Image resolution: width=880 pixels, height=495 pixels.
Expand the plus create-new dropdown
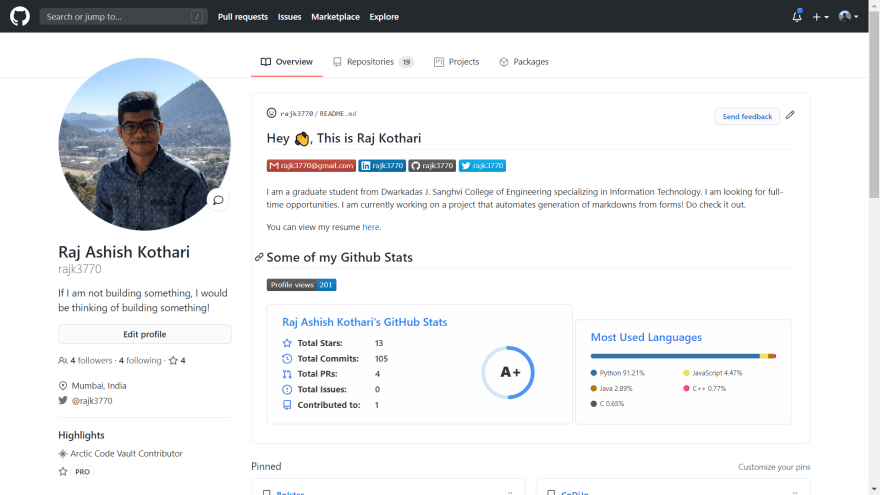point(821,17)
